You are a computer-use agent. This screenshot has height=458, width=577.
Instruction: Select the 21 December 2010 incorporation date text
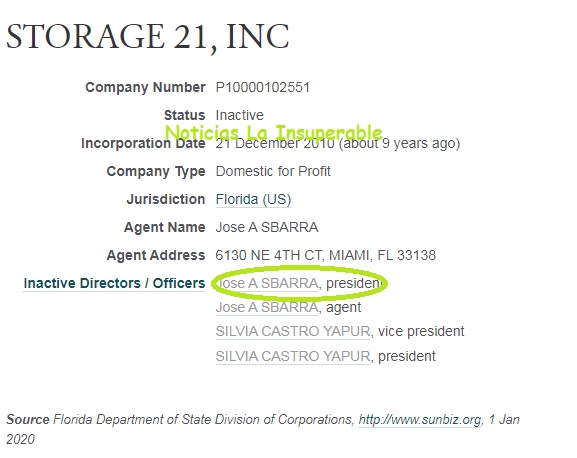point(275,143)
